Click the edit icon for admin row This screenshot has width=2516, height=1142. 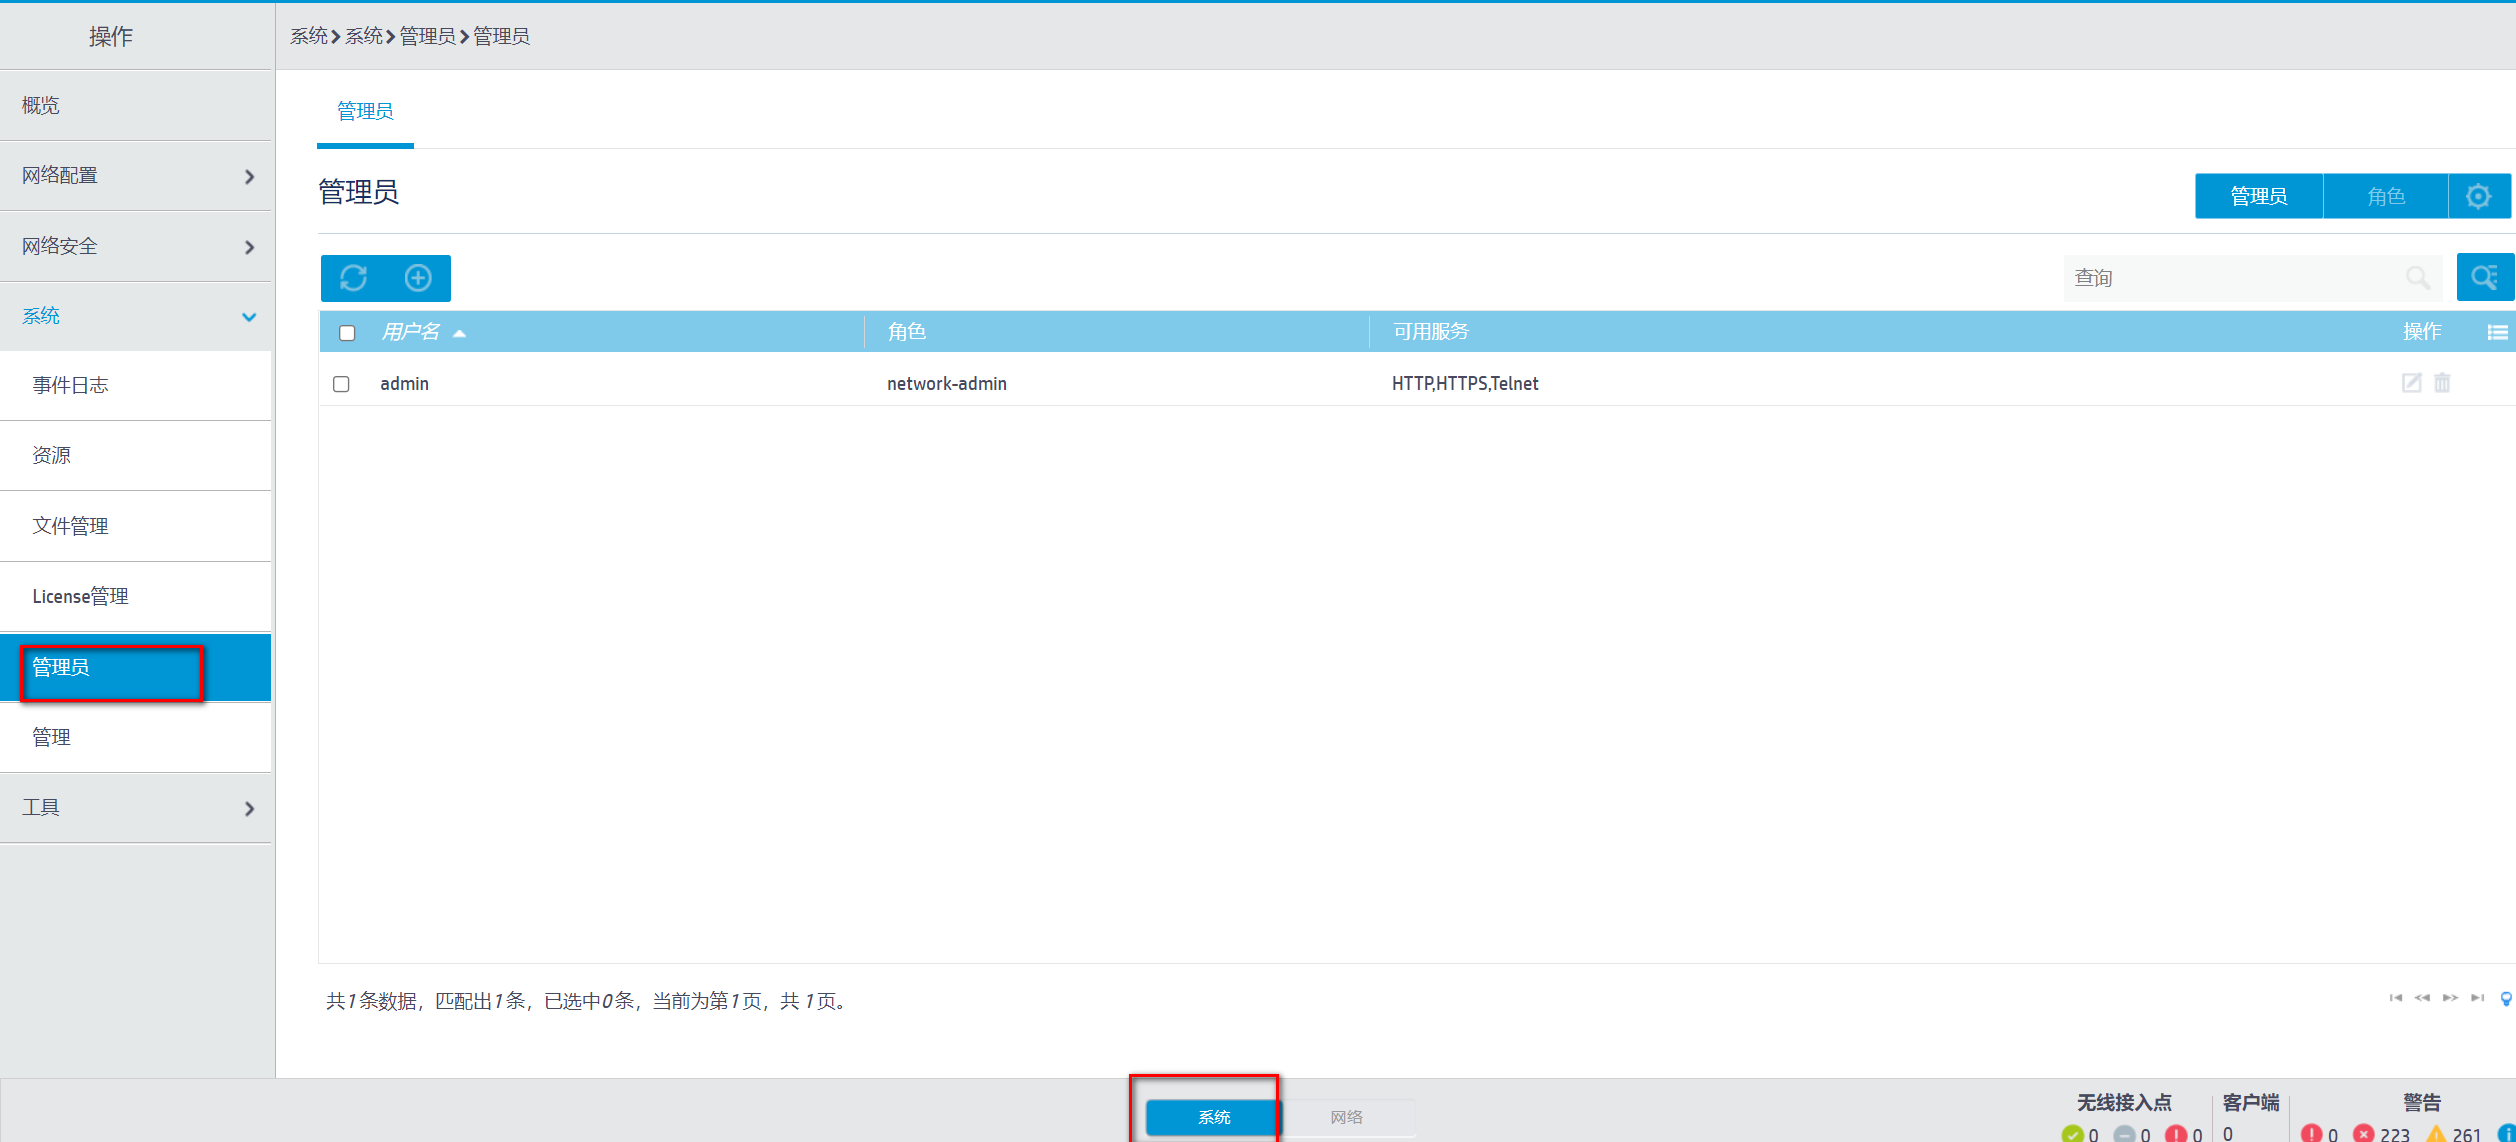(2411, 383)
